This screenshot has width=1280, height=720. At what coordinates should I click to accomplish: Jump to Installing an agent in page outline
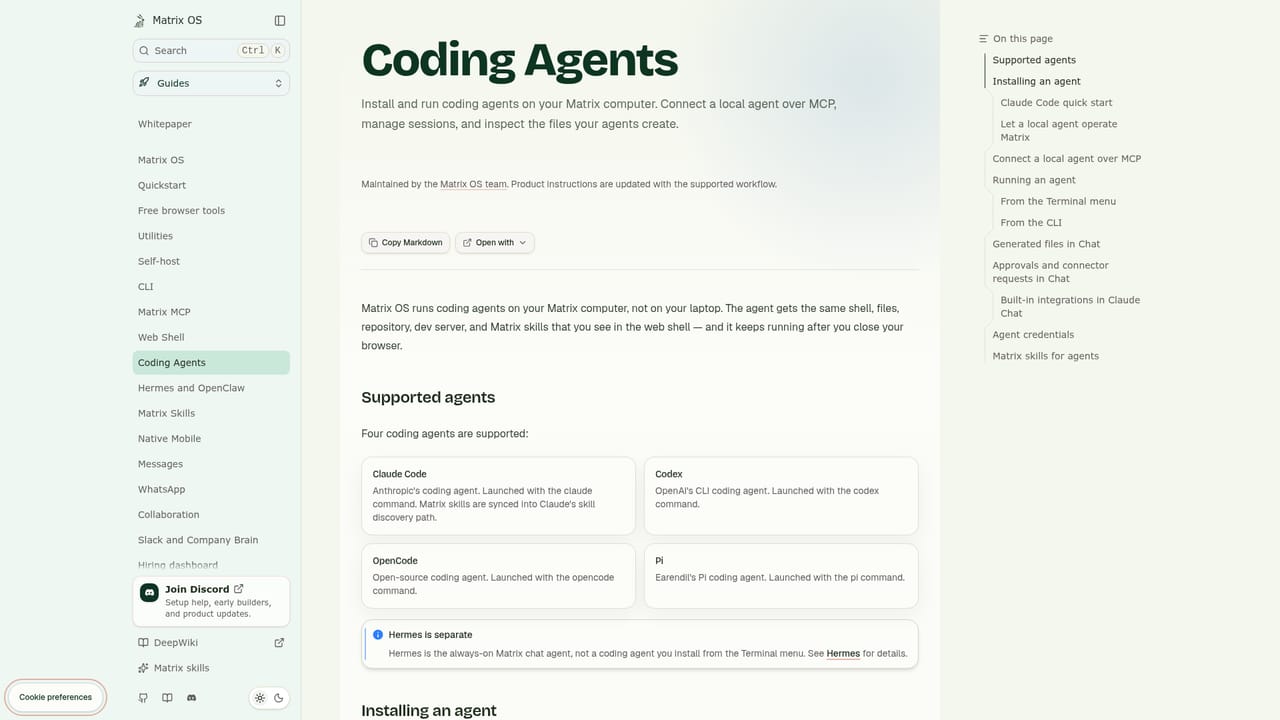(x=1036, y=81)
